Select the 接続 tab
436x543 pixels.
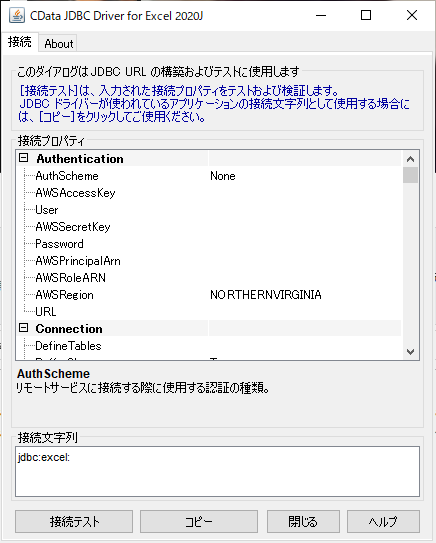click(20, 42)
